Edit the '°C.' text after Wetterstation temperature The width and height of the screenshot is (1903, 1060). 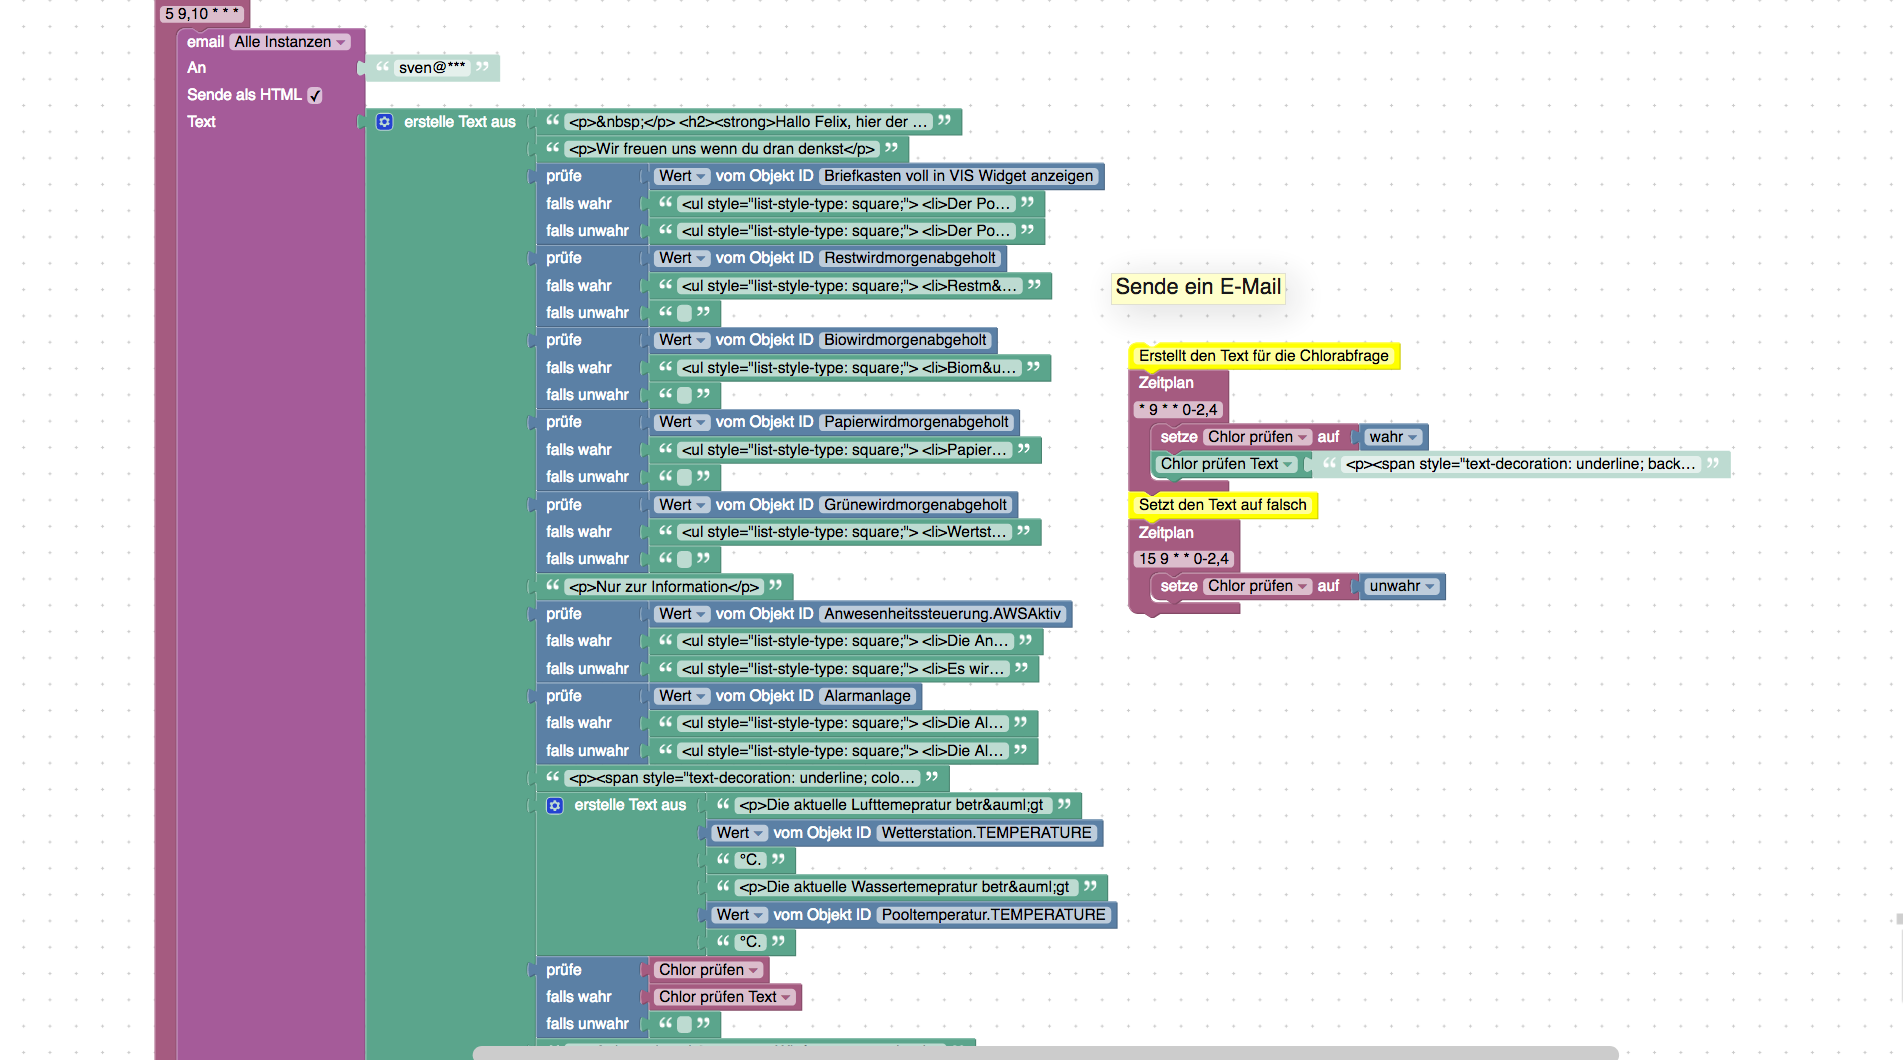click(x=751, y=860)
